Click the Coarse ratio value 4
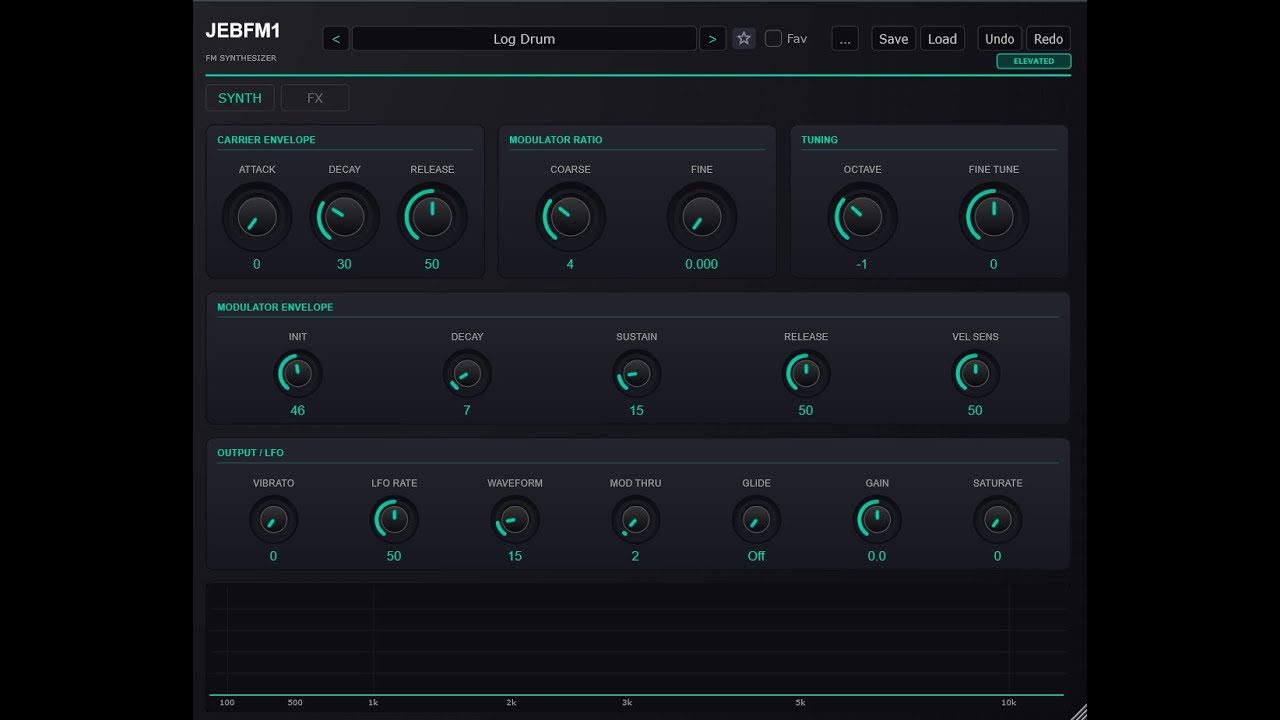Image resolution: width=1280 pixels, height=720 pixels. tap(570, 264)
